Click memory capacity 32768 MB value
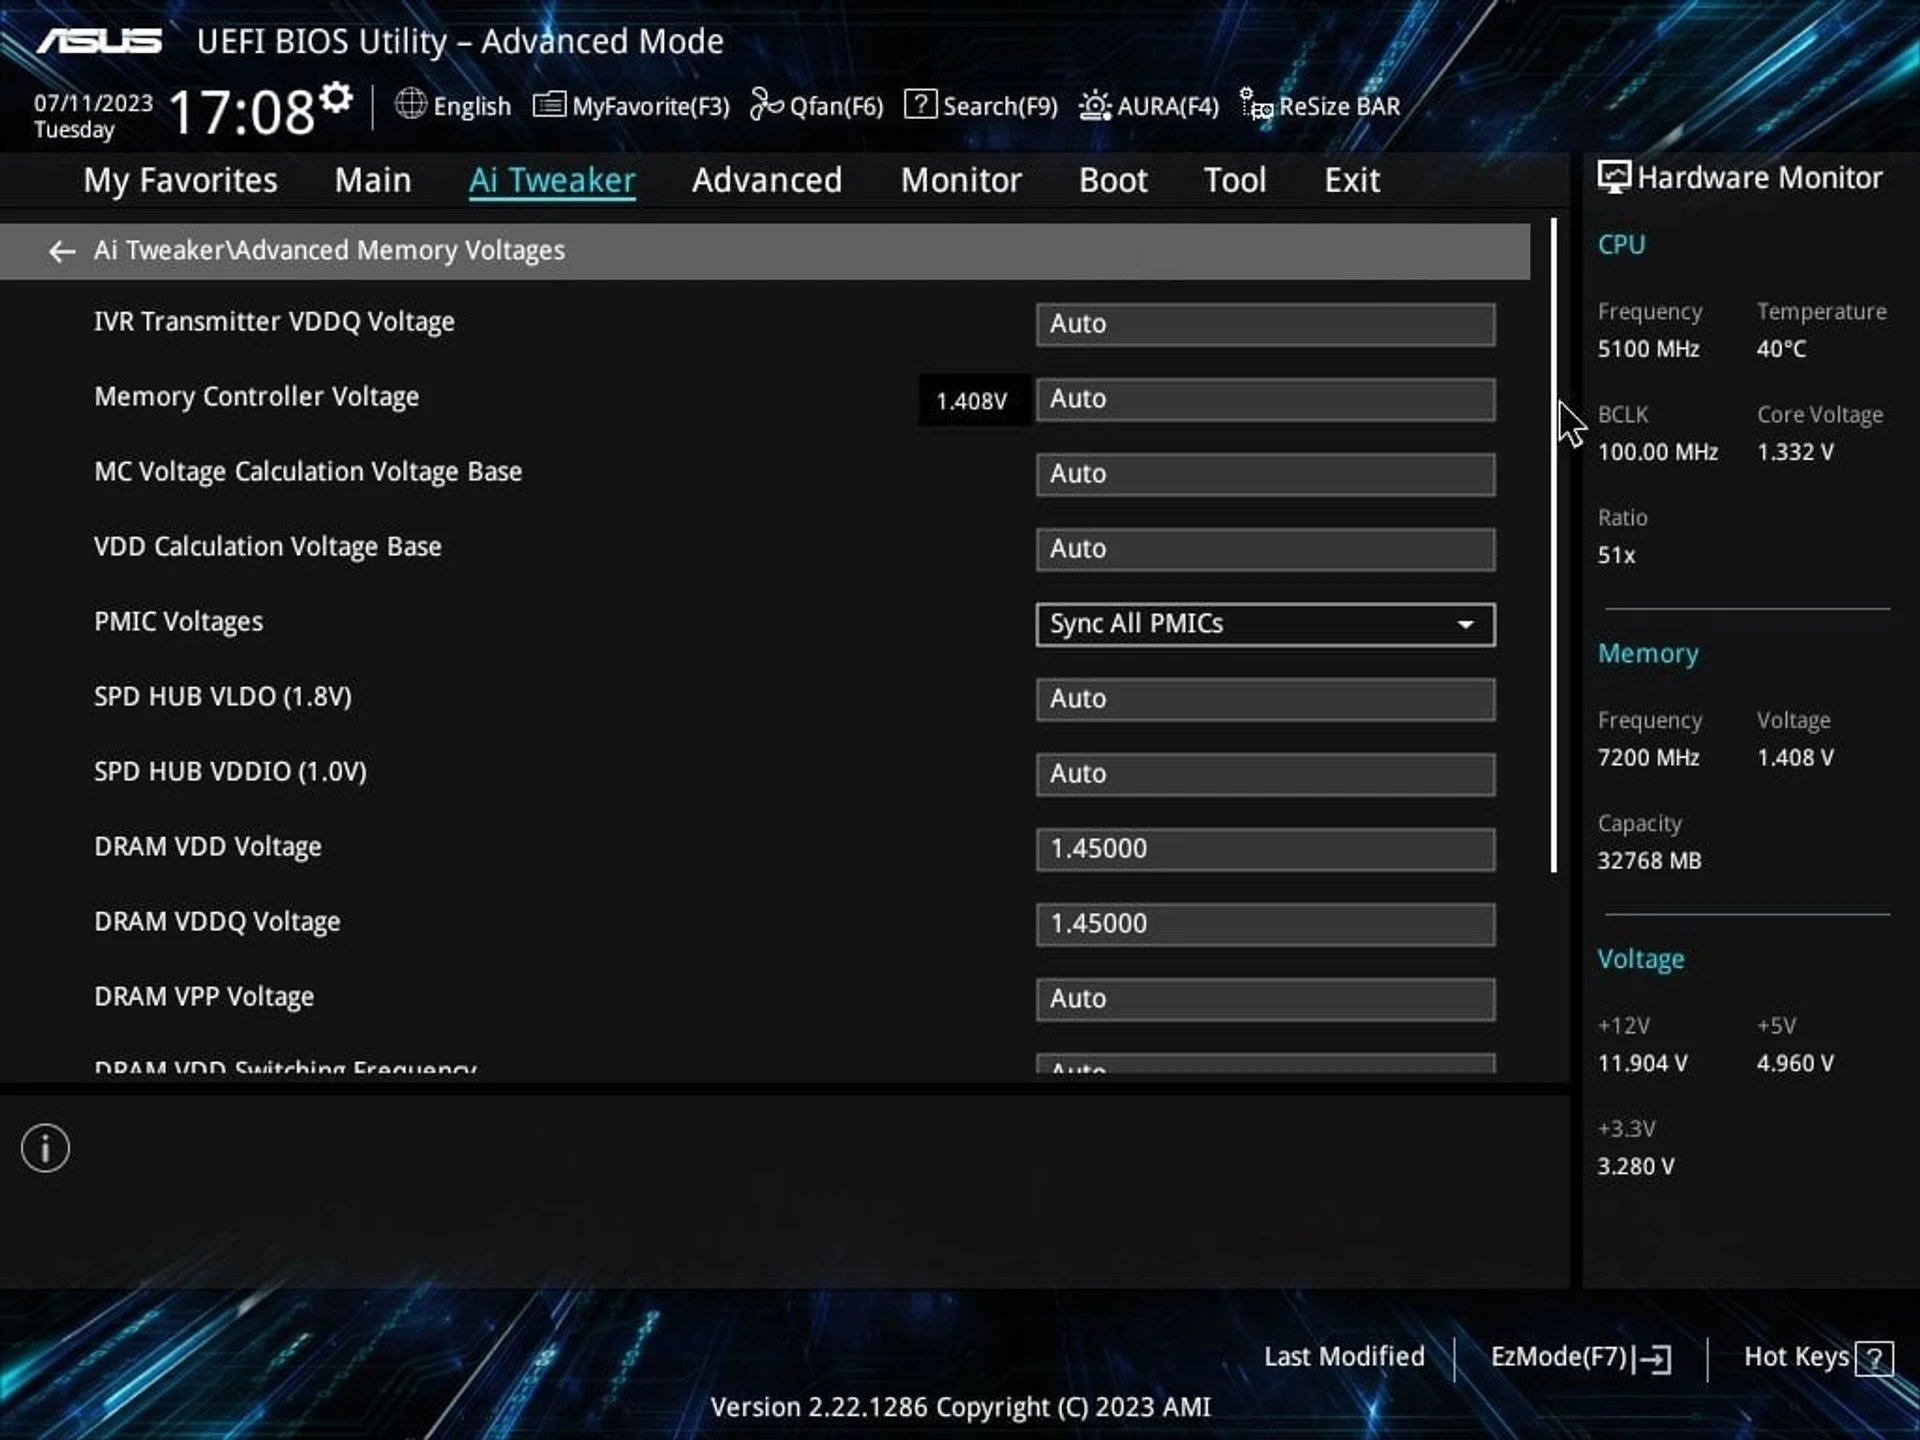The image size is (1920, 1440). pyautogui.click(x=1649, y=861)
